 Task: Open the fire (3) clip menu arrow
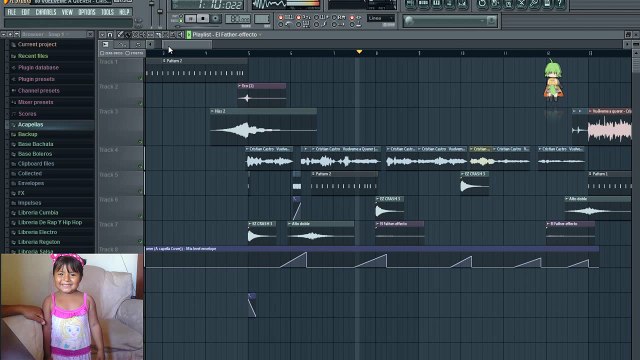point(240,86)
